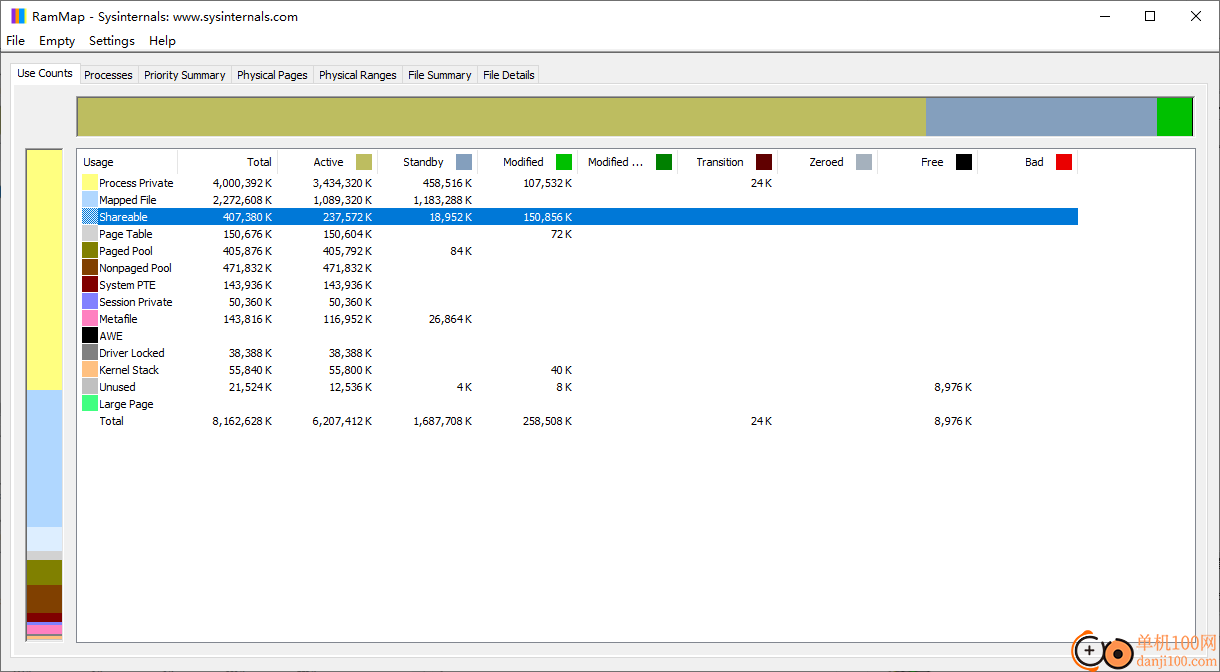Viewport: 1220px width, 672px height.
Task: Click the Active column color swatch
Action: click(x=364, y=162)
